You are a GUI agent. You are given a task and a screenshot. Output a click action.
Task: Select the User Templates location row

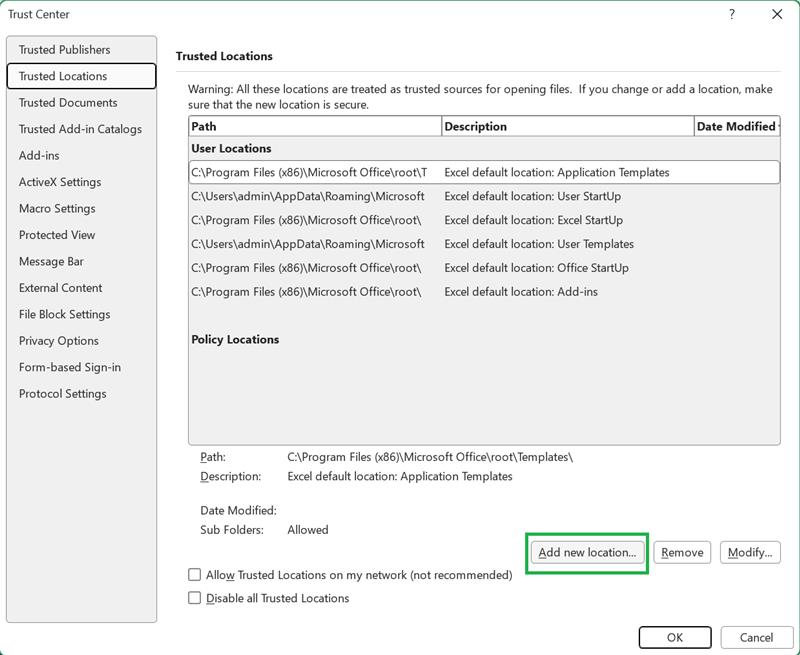pyautogui.click(x=484, y=244)
